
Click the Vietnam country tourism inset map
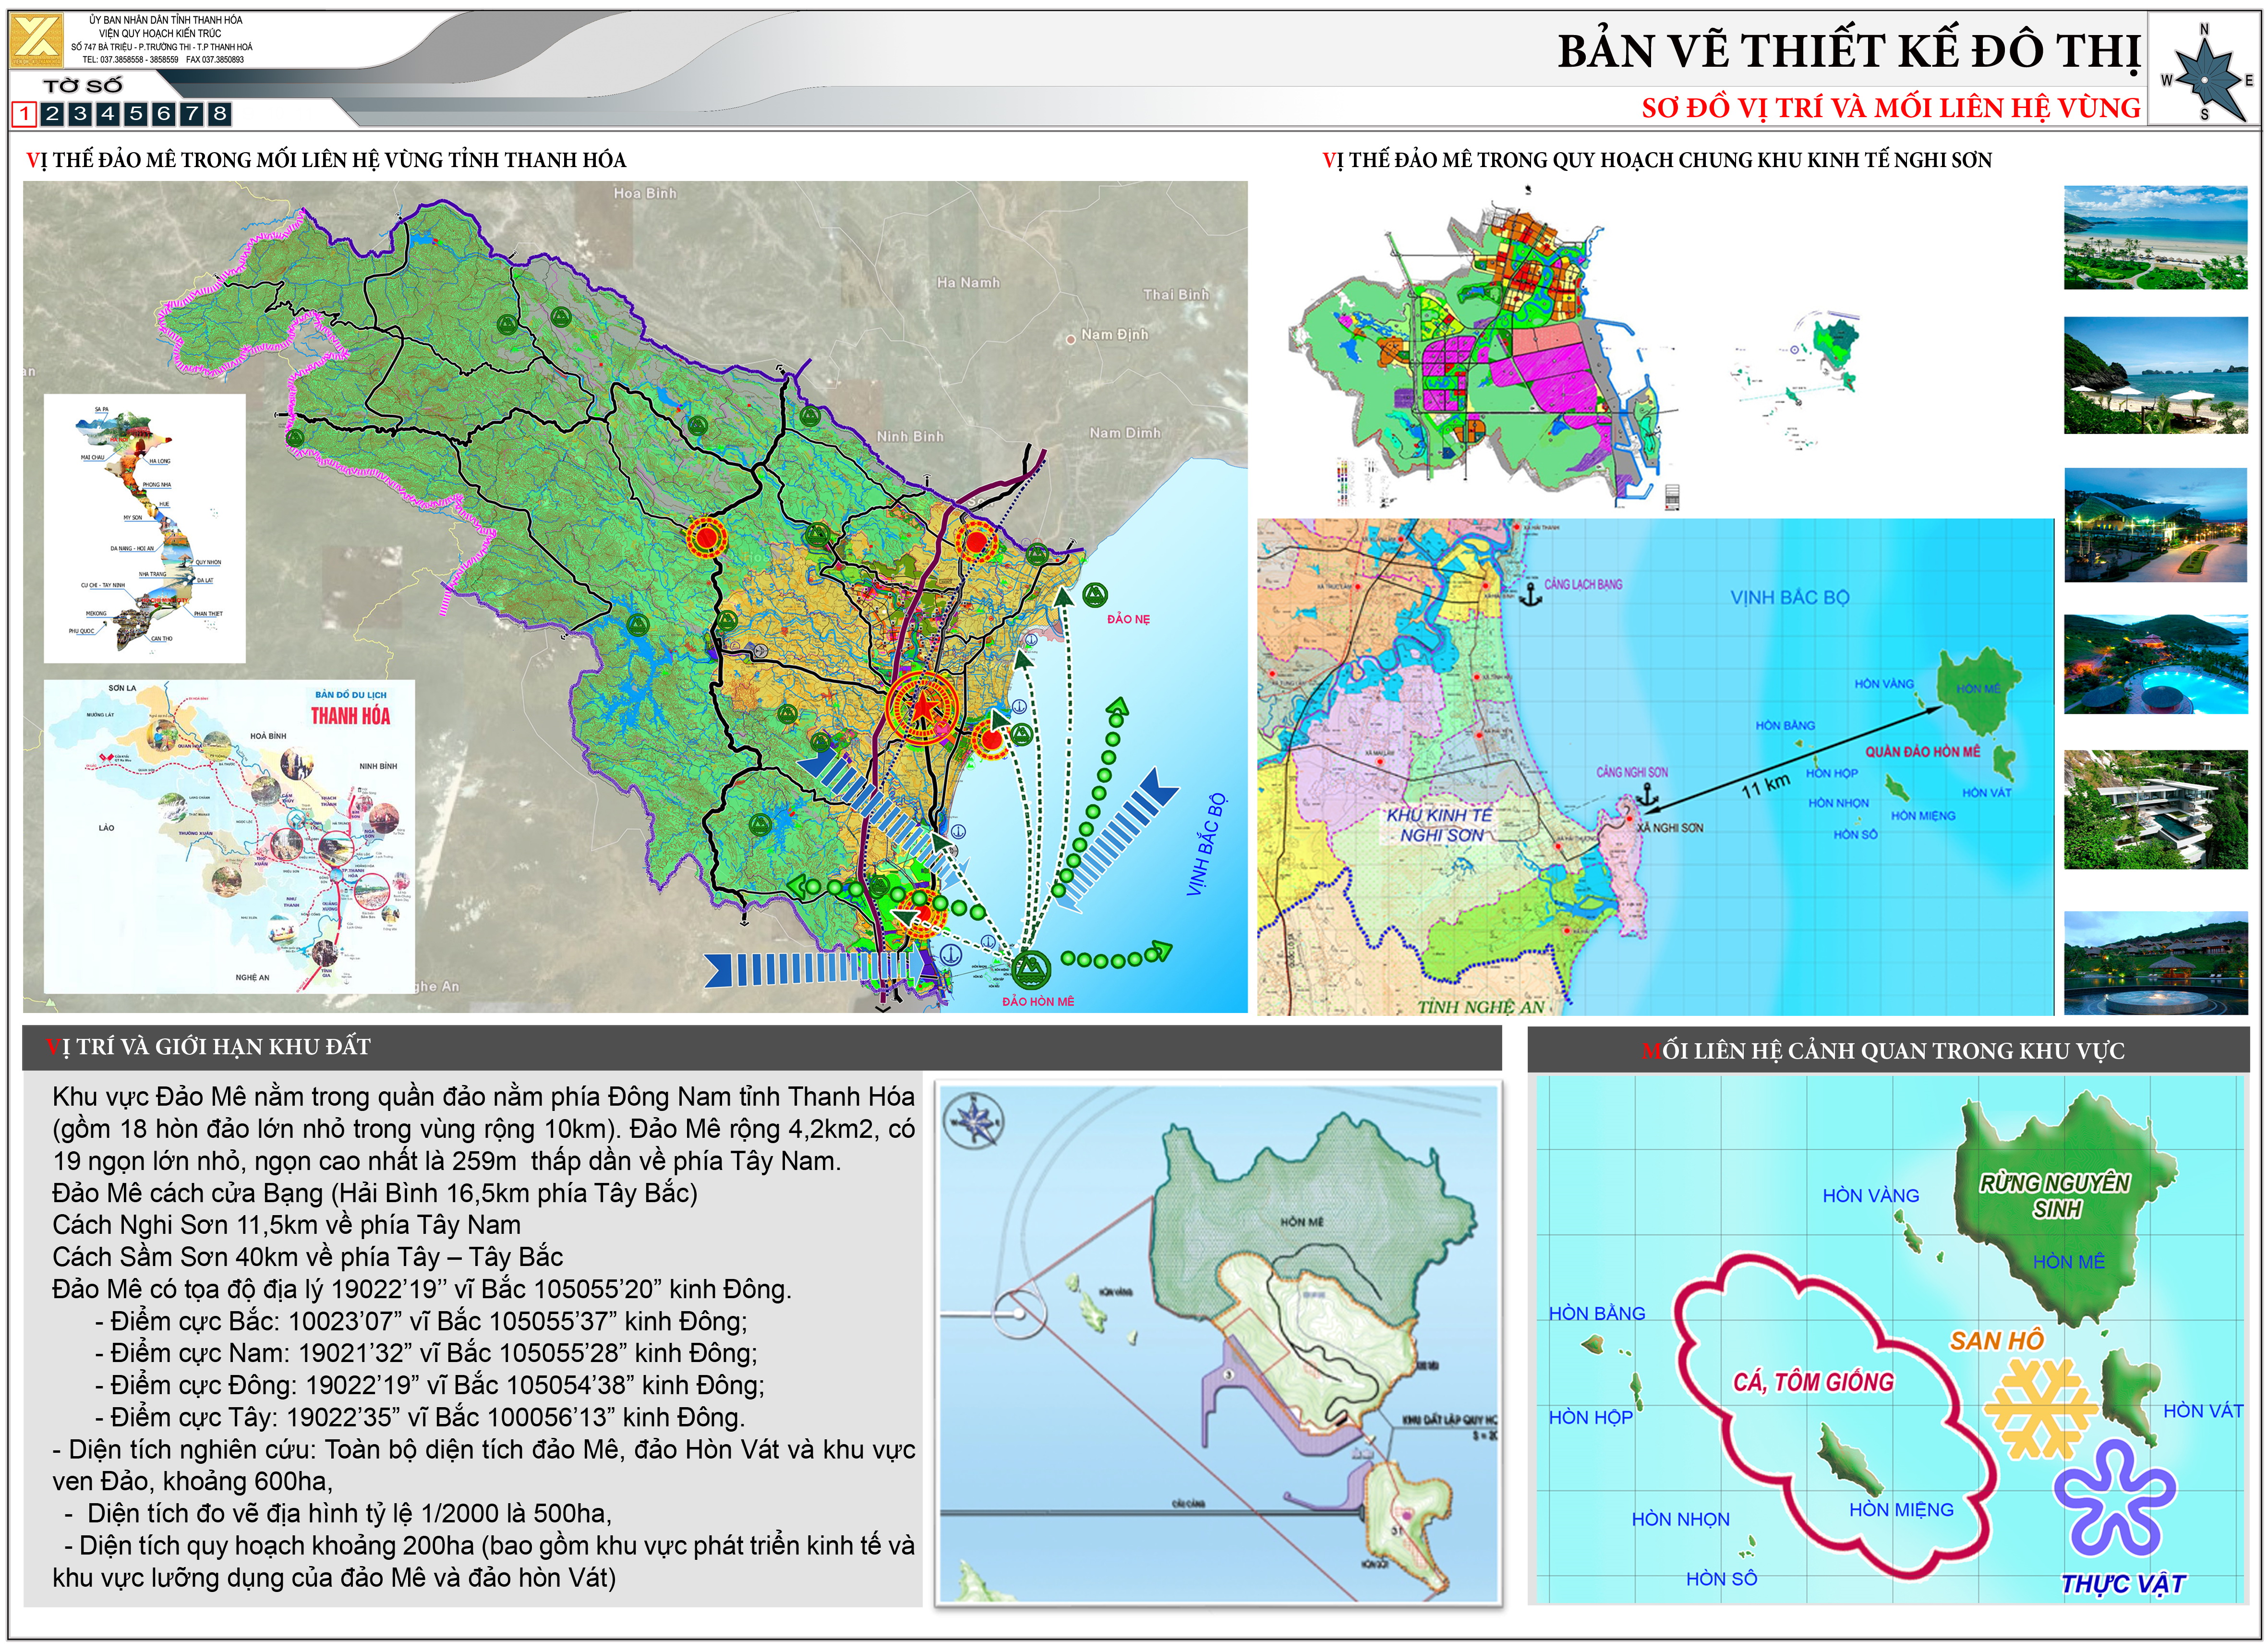click(145, 528)
